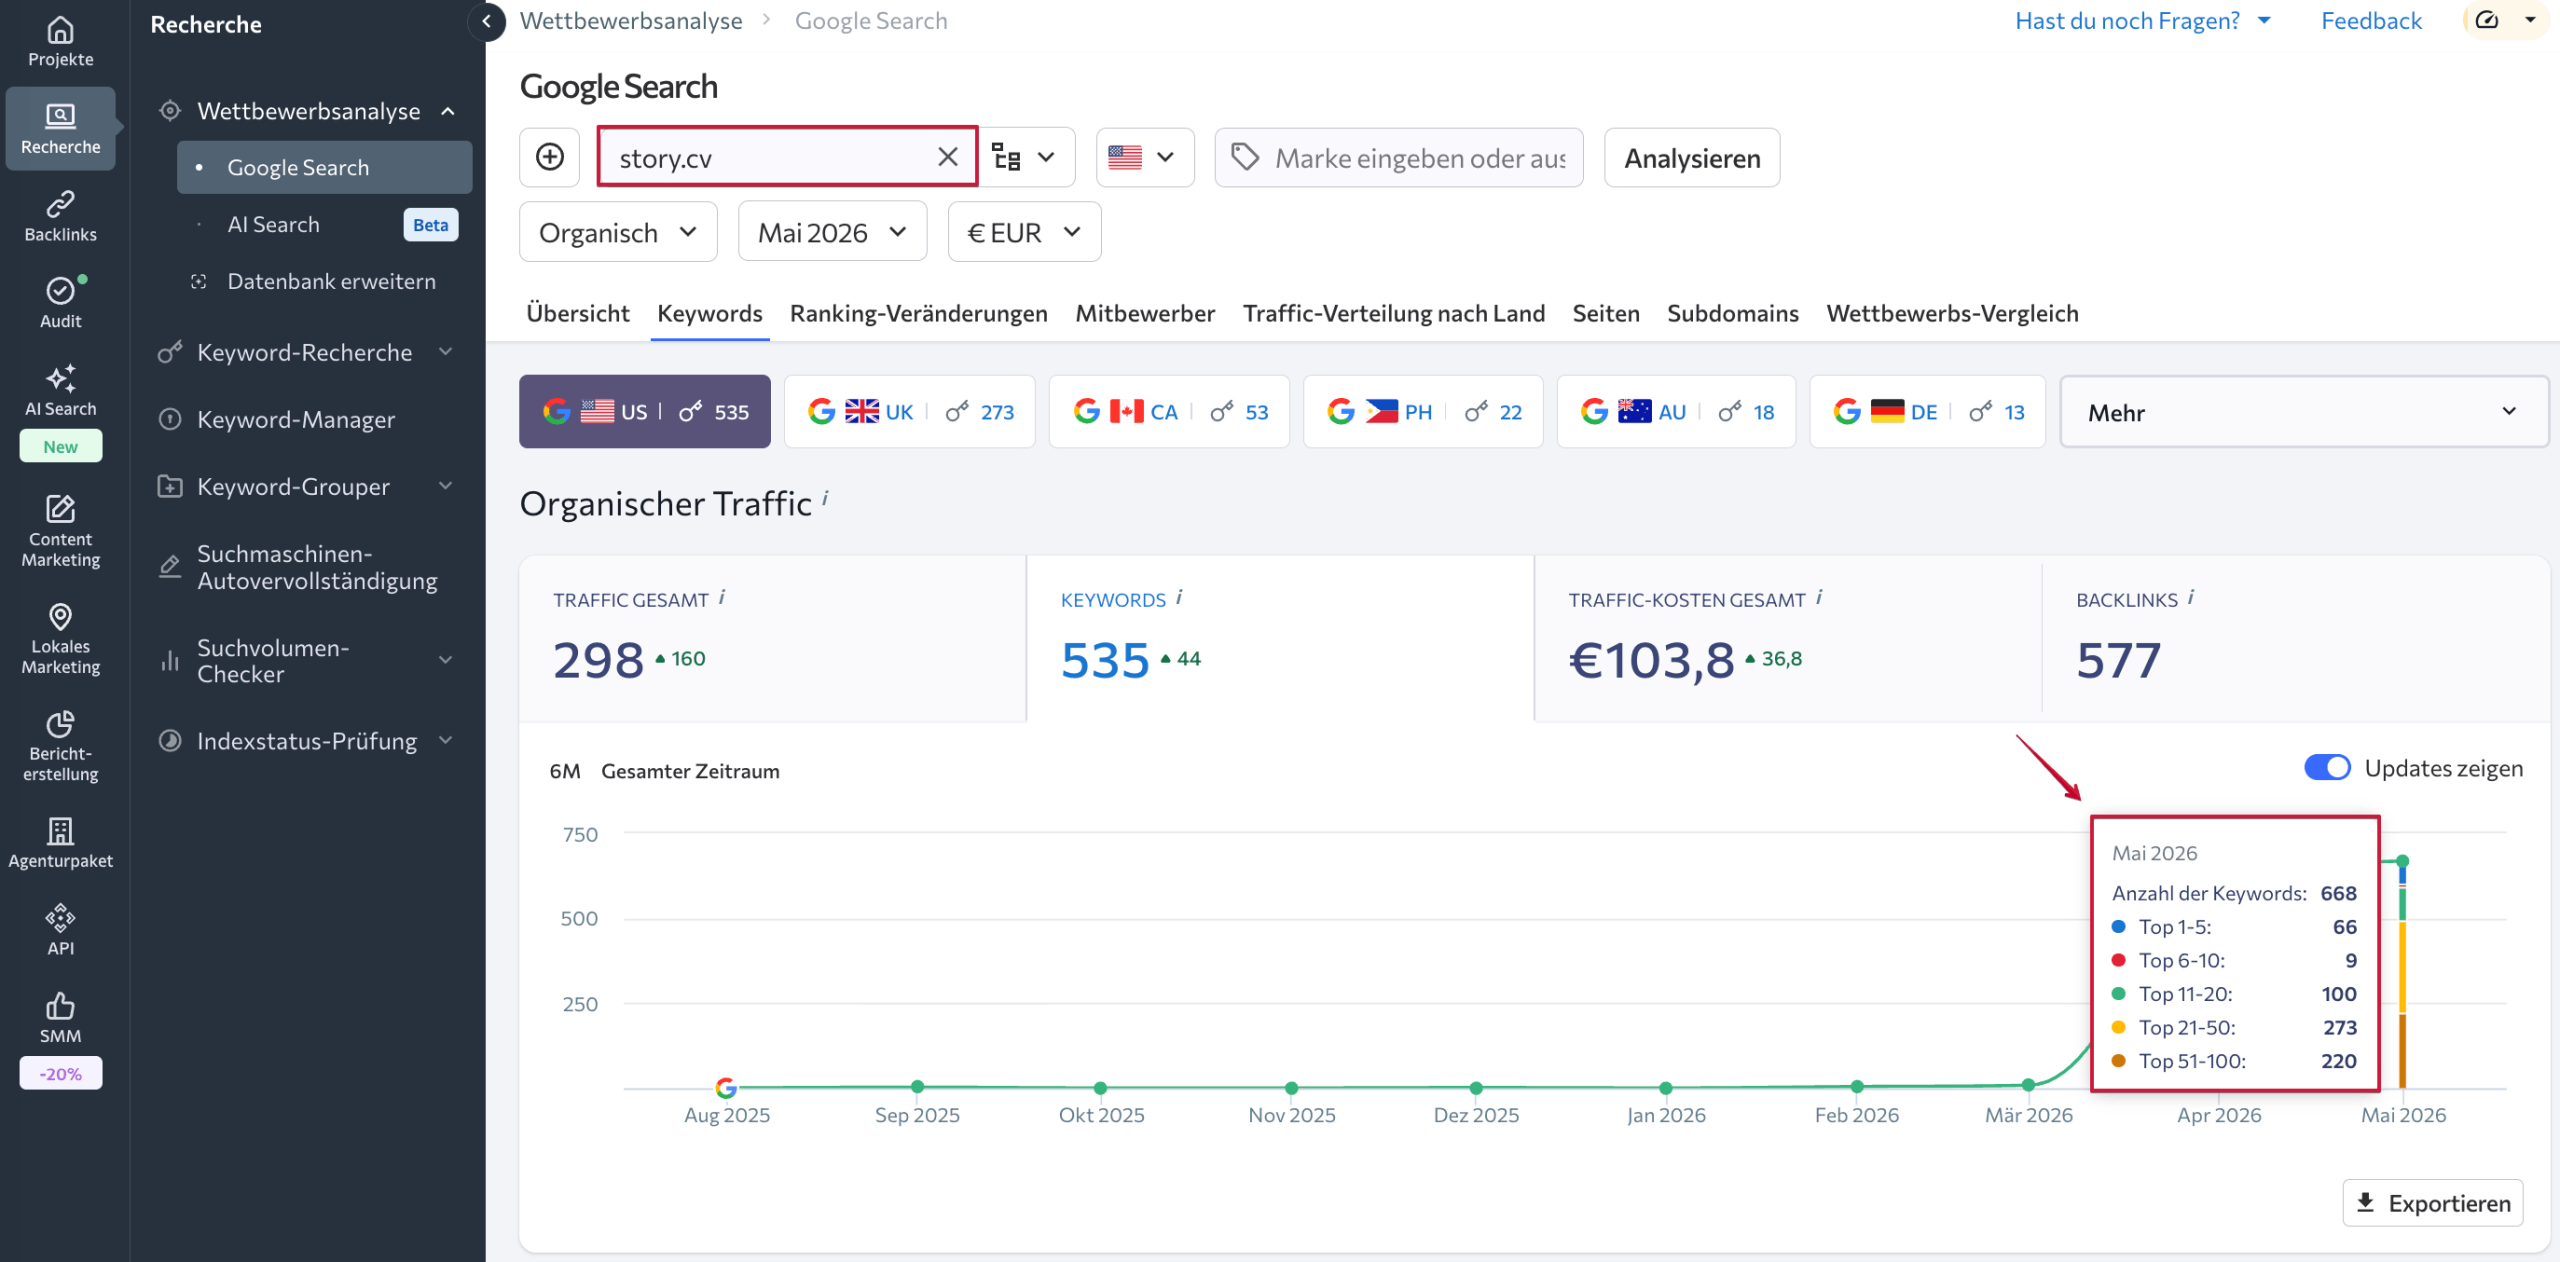Open the Audit tool icon
2560x1262 pixels.
(60, 302)
